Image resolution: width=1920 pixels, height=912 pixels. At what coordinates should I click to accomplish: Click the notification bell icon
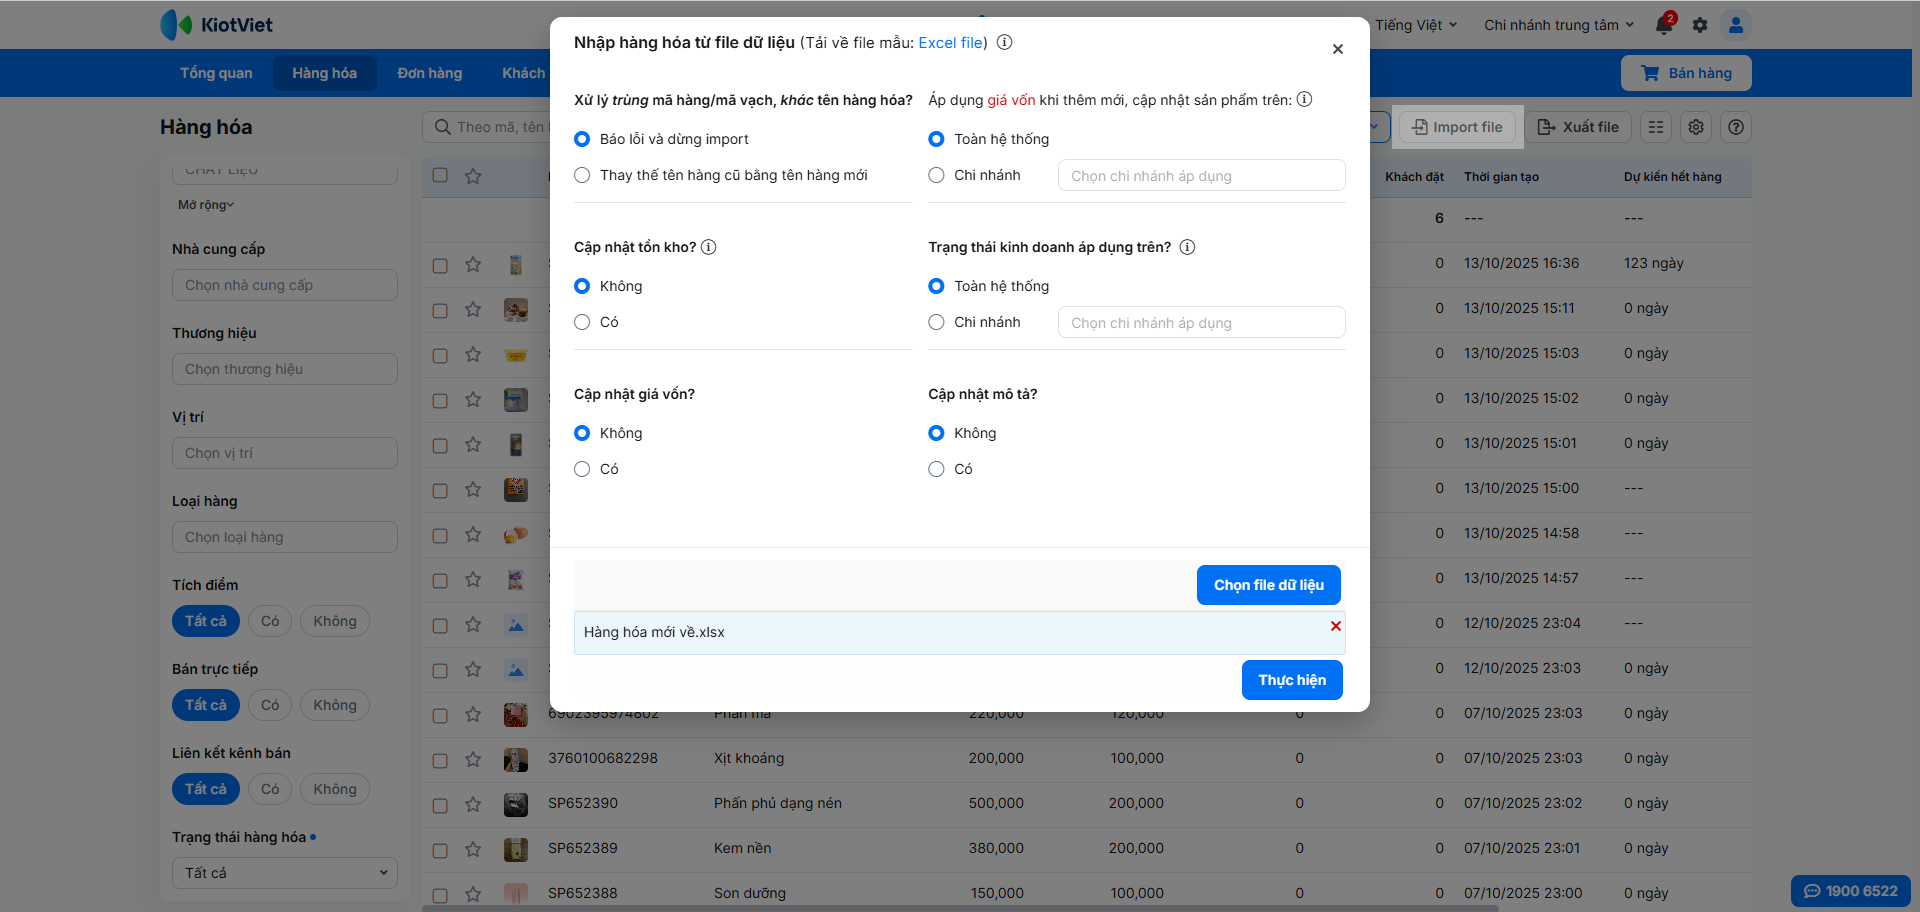click(x=1664, y=25)
